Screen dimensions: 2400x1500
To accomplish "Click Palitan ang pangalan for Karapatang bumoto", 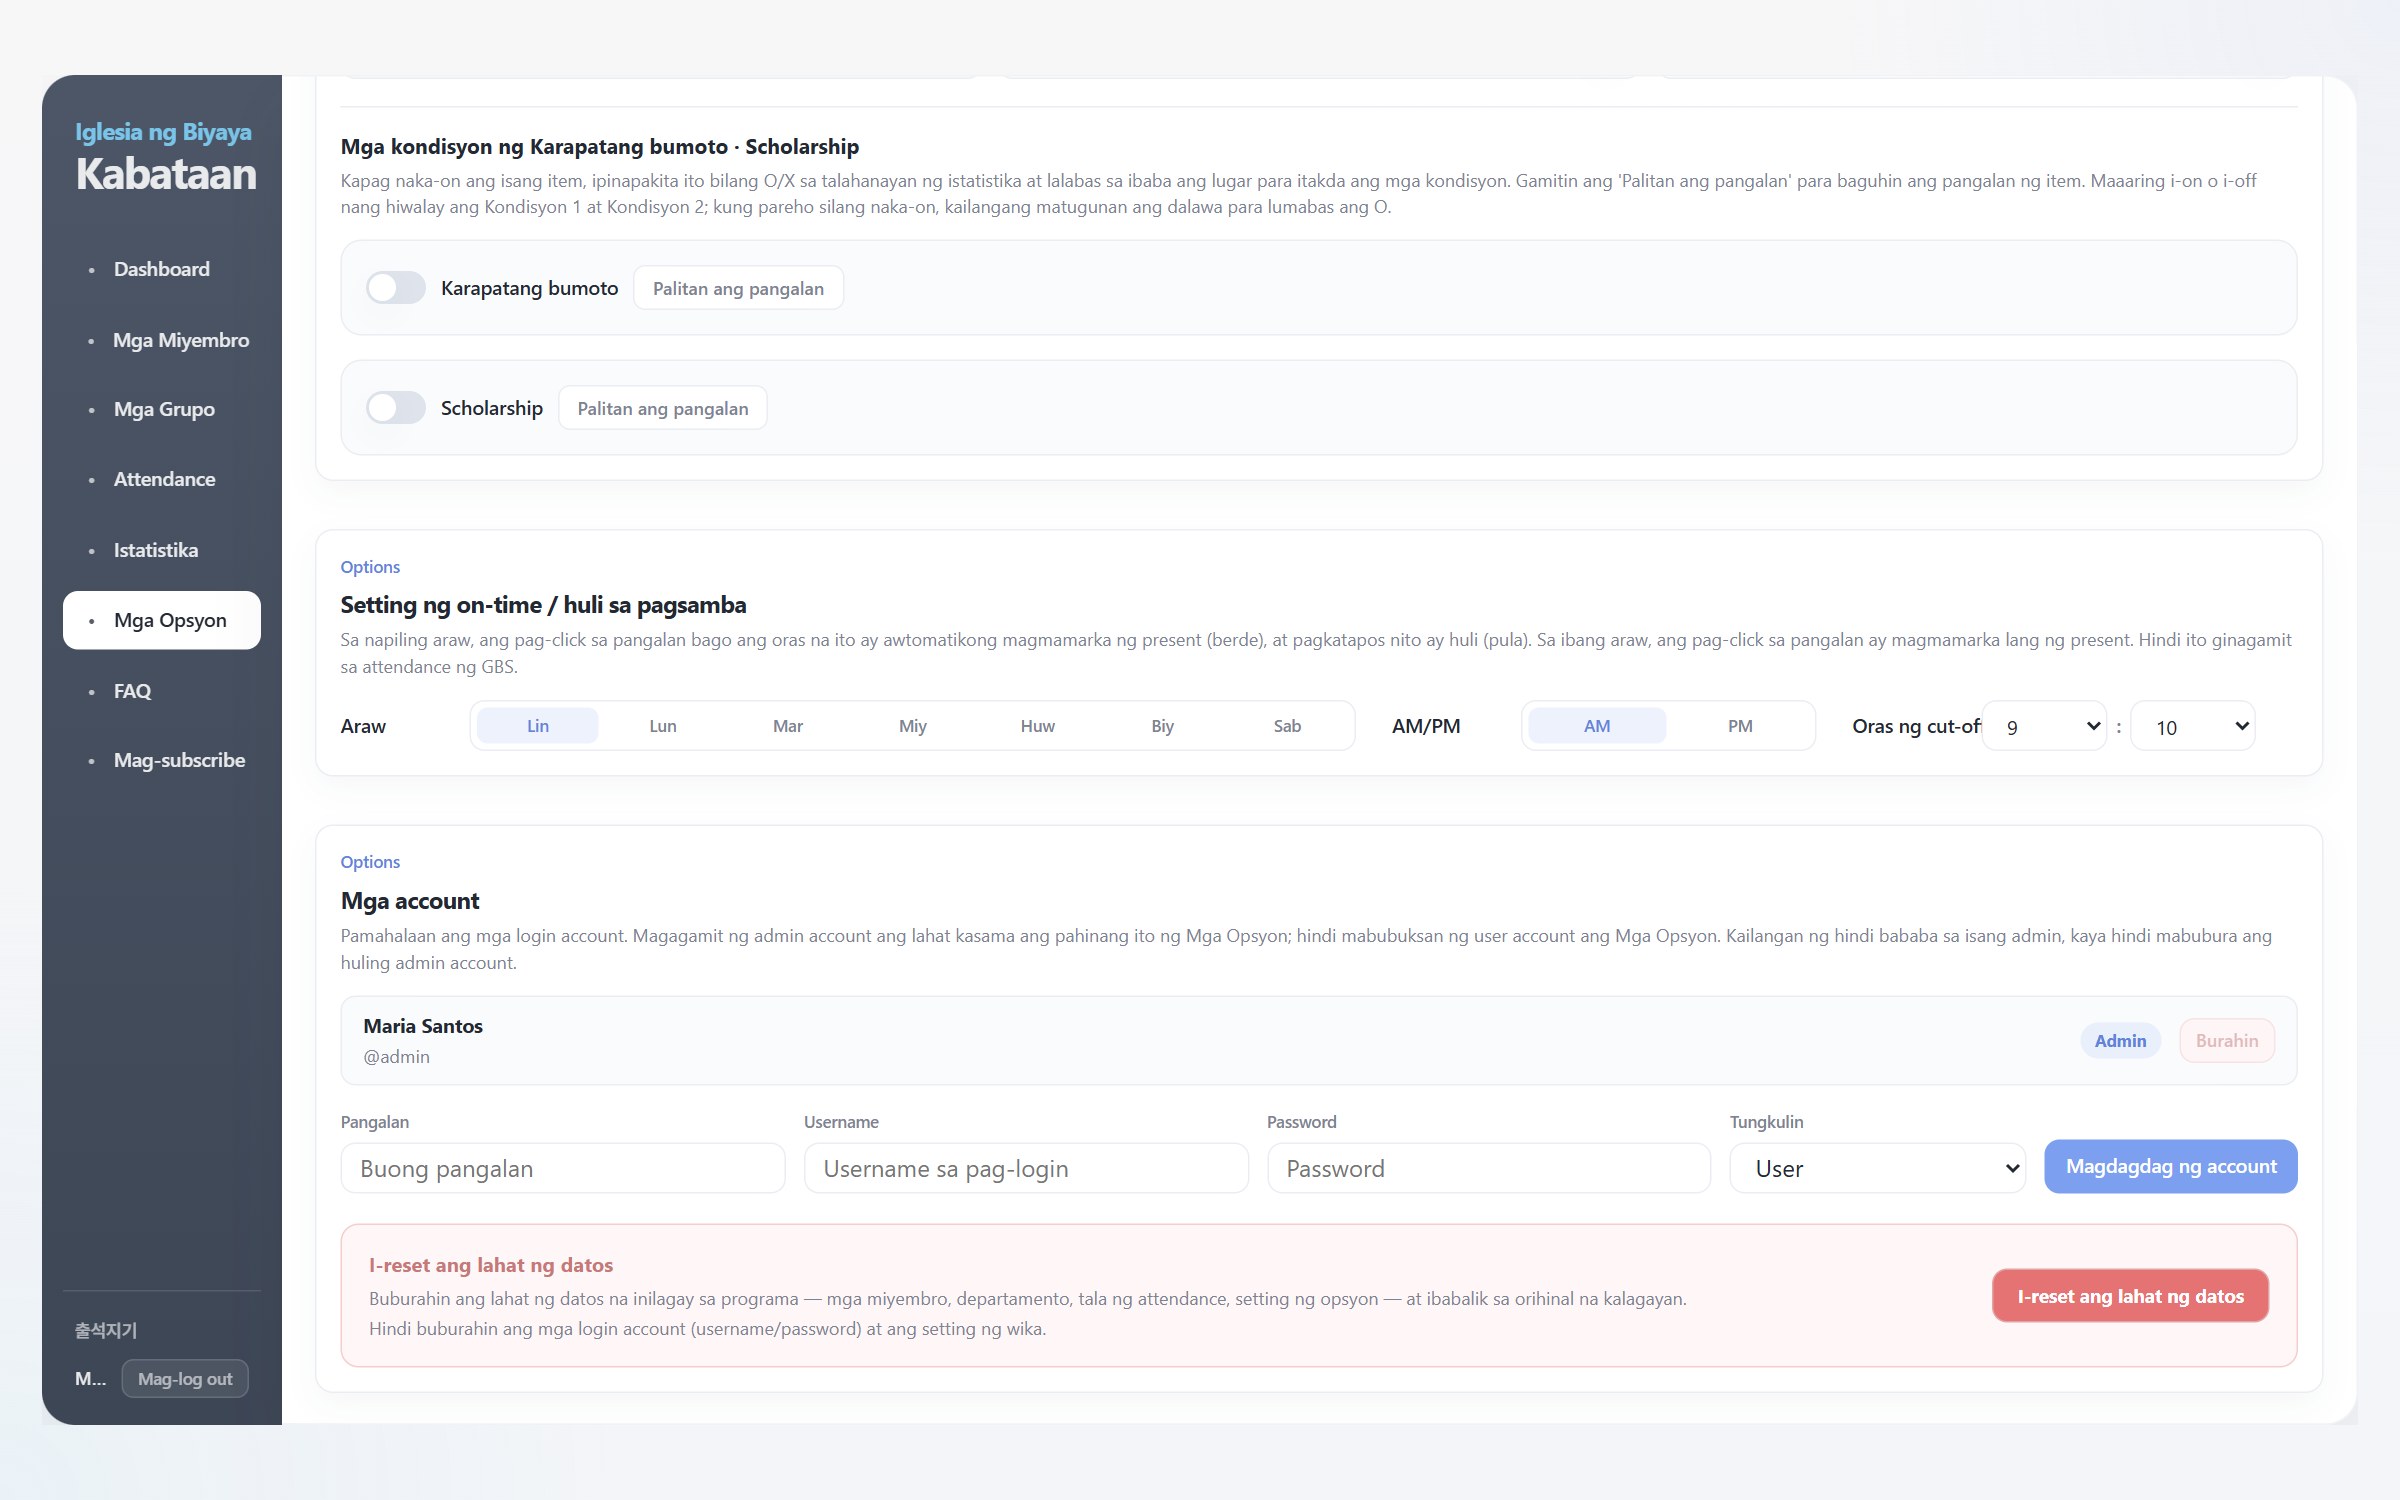I will click(x=738, y=288).
